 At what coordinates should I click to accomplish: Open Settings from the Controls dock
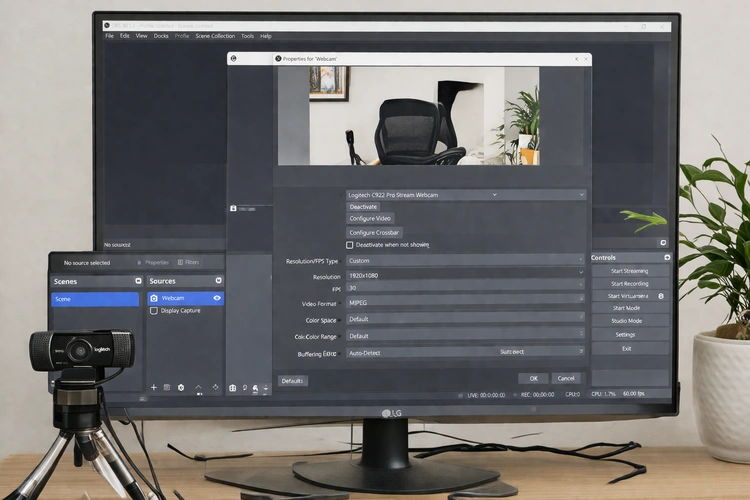coord(629,334)
